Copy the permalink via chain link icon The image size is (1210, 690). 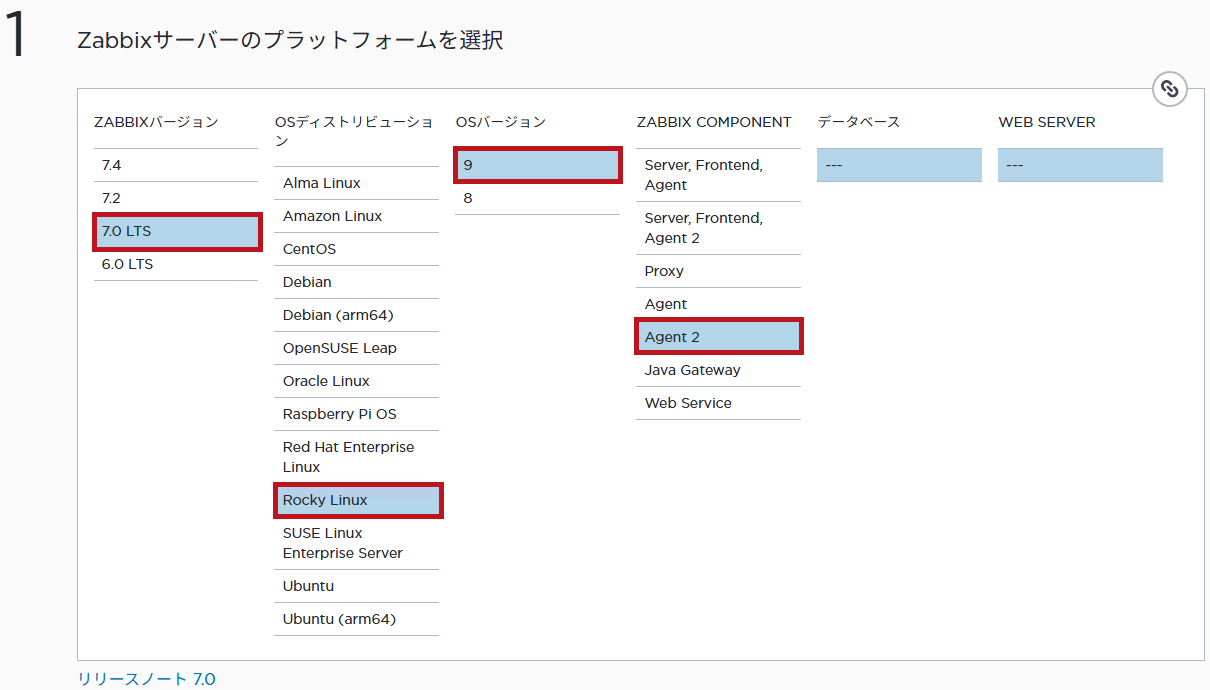point(1169,88)
